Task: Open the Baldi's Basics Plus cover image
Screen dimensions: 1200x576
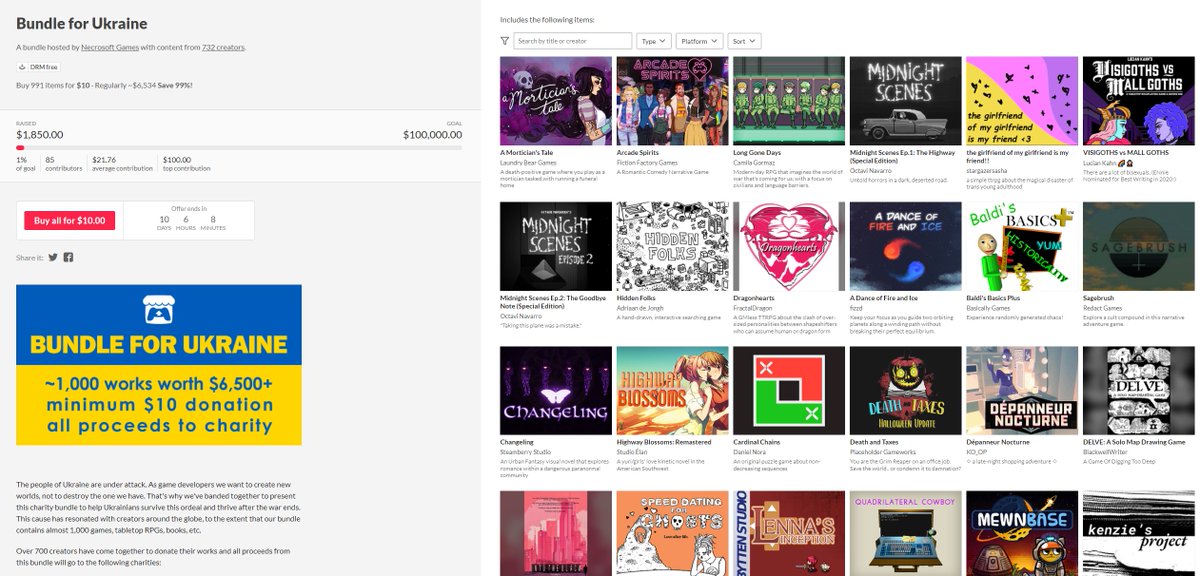Action: pos(1022,246)
